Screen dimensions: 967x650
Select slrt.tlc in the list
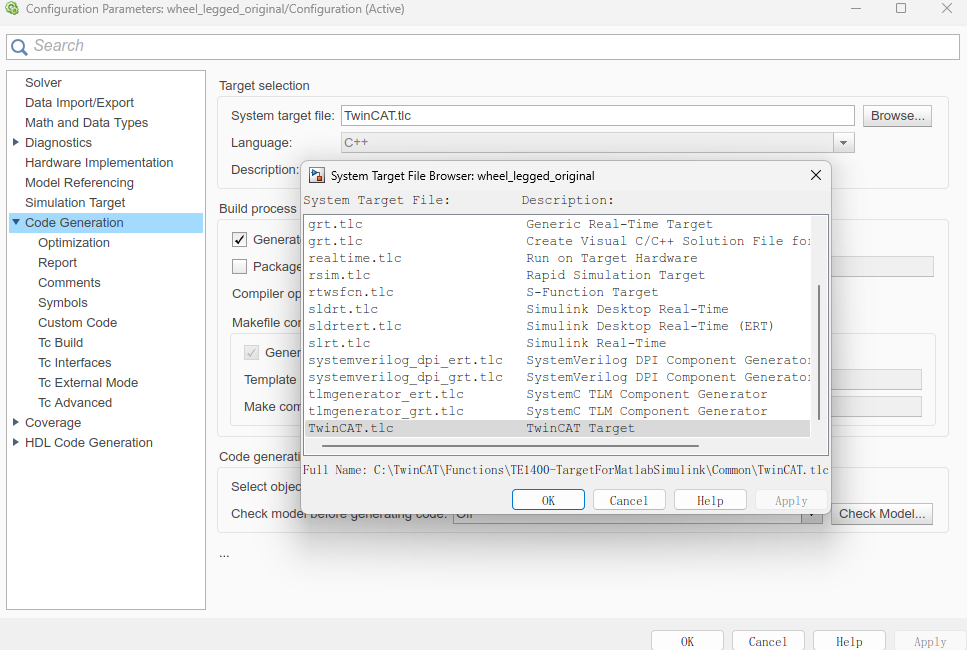pos(558,344)
